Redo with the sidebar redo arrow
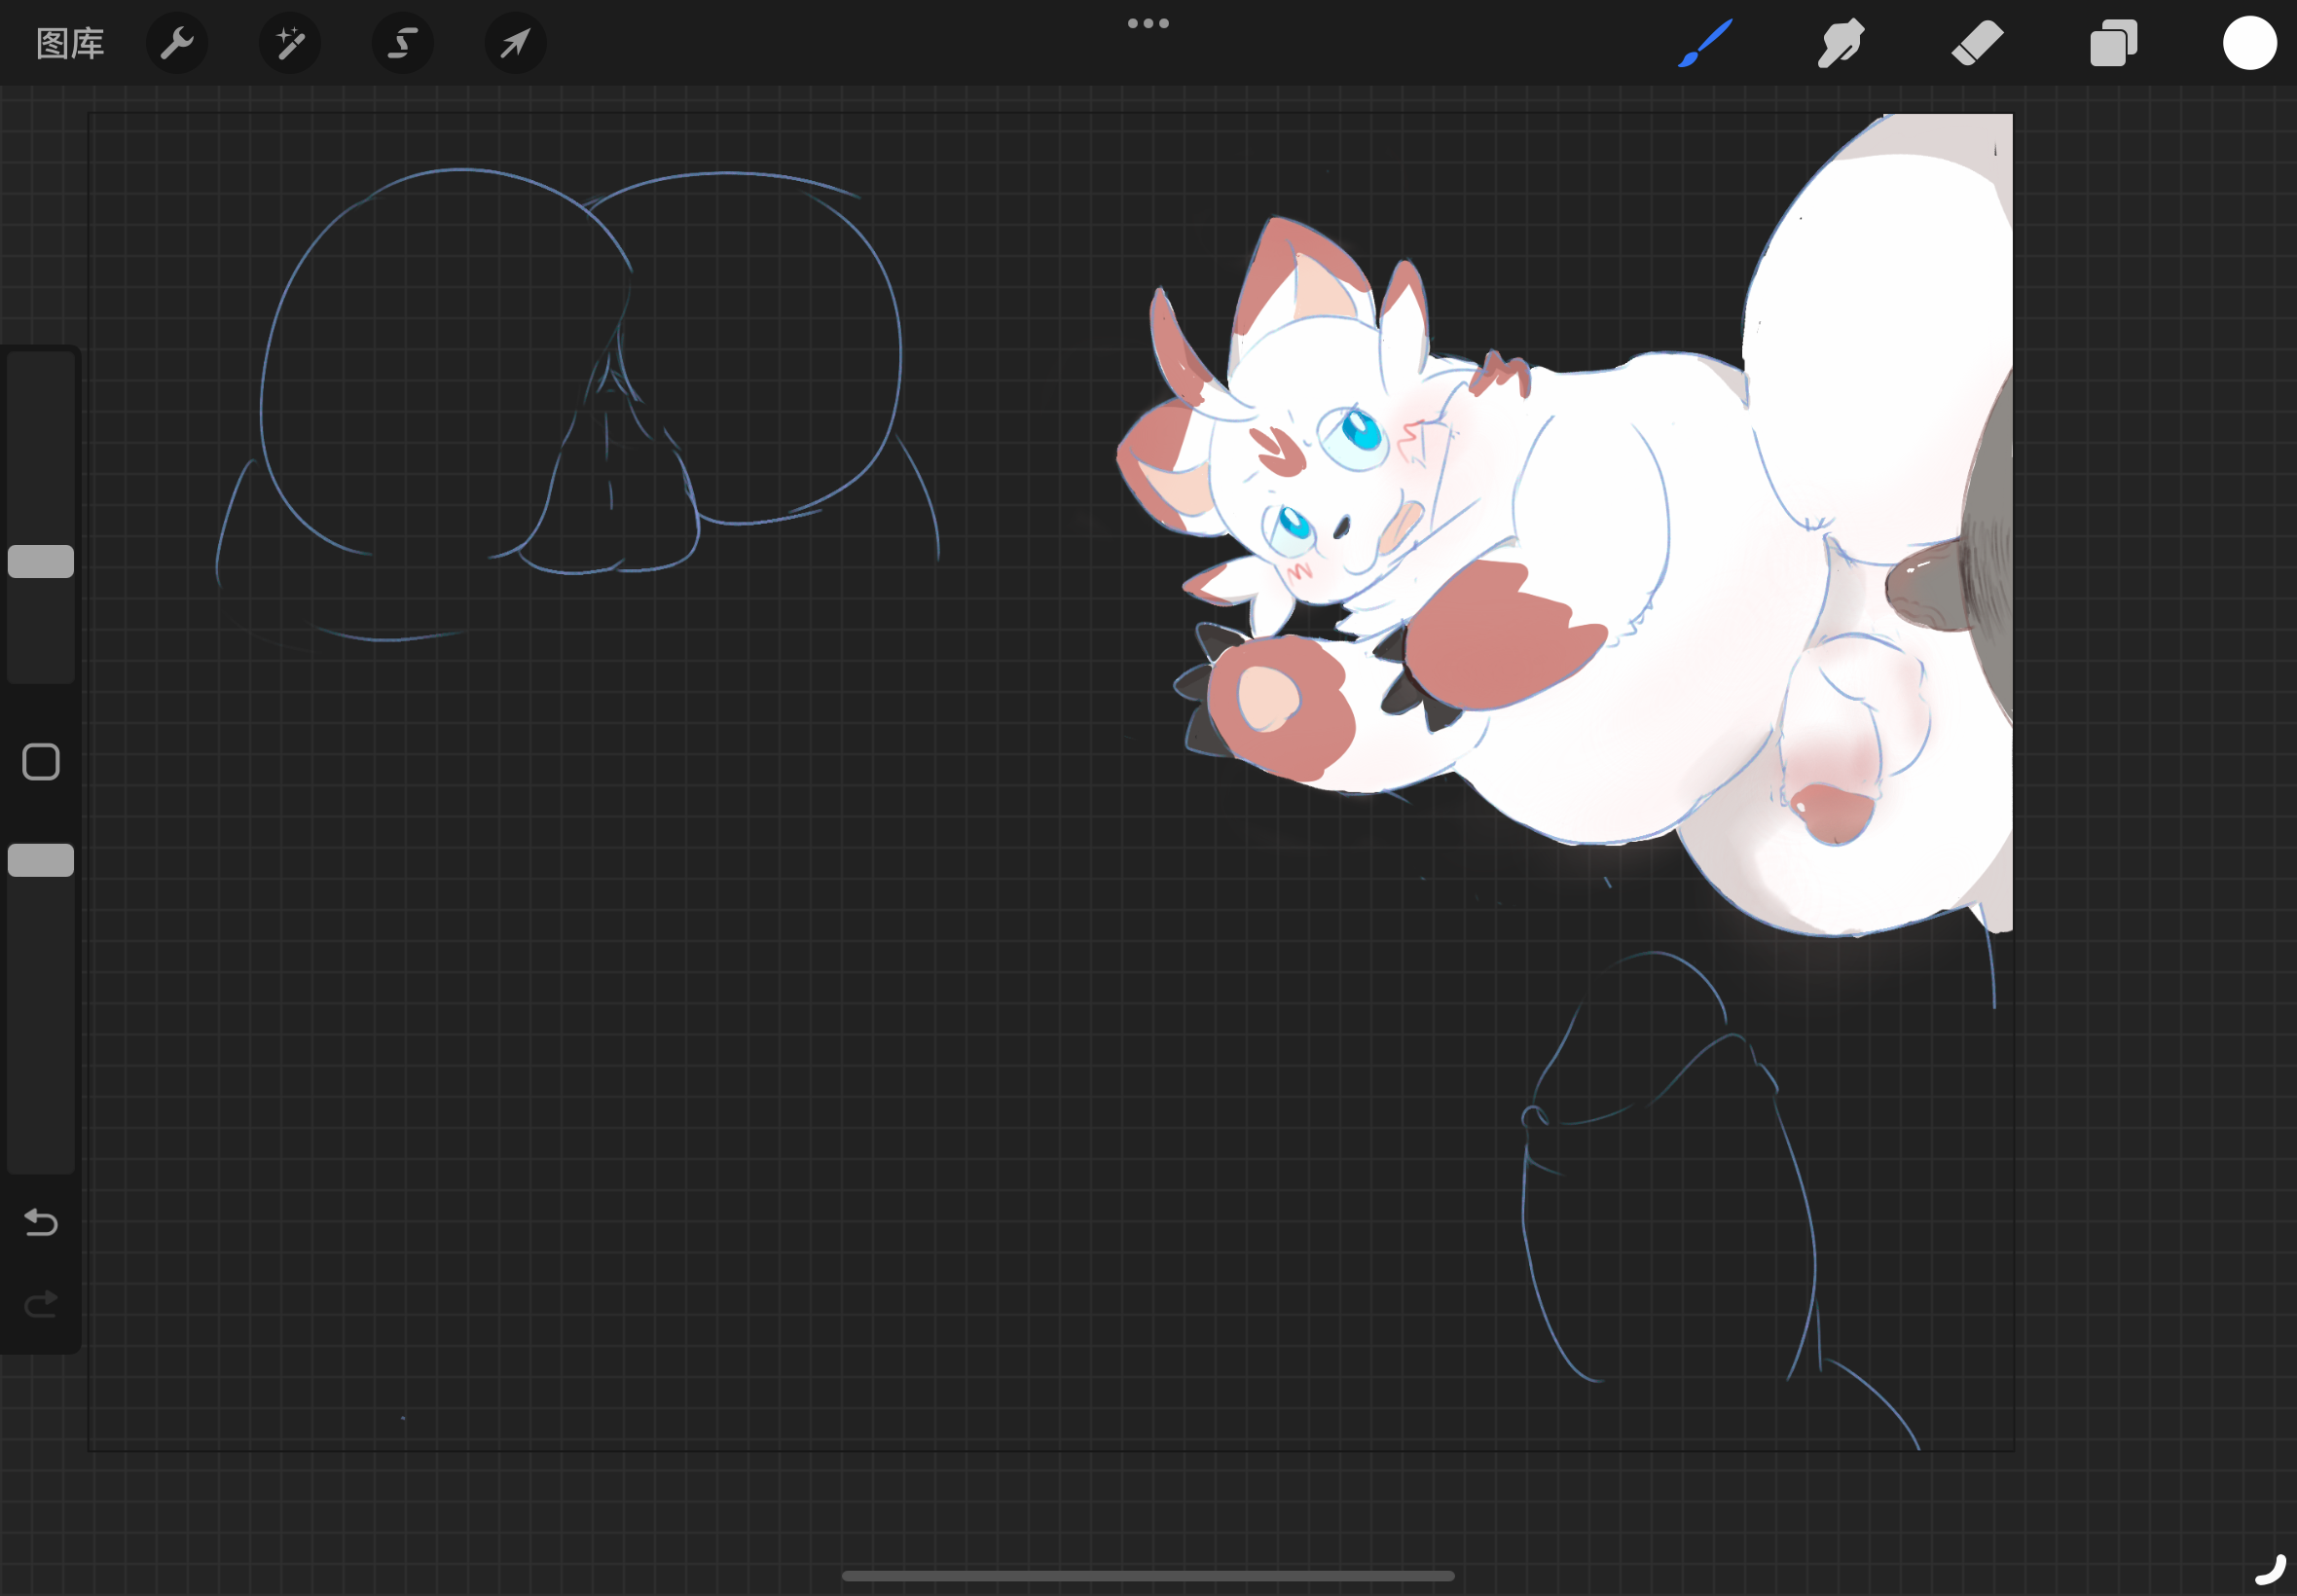 pyautogui.click(x=41, y=1304)
